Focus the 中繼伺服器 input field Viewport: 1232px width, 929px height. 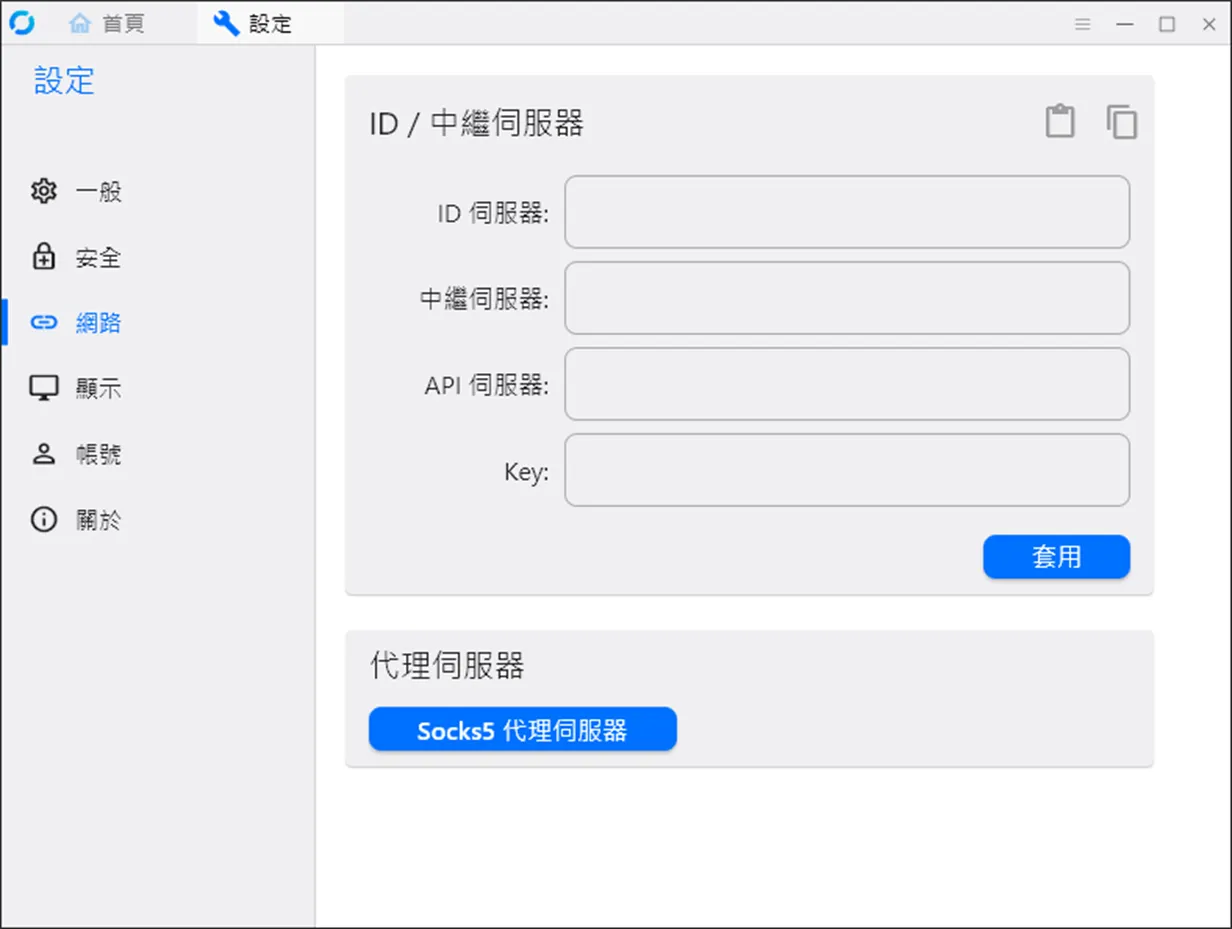click(847, 298)
